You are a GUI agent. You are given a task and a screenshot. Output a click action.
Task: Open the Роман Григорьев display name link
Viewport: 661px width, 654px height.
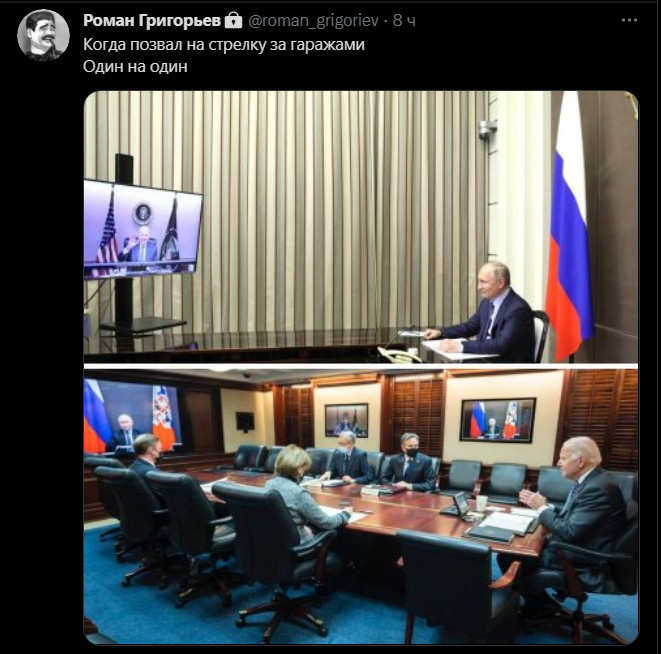pos(152,20)
